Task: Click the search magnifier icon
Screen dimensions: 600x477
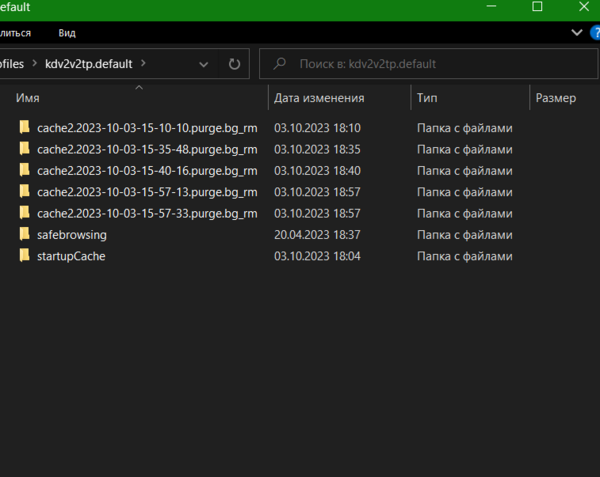Action: tap(282, 64)
